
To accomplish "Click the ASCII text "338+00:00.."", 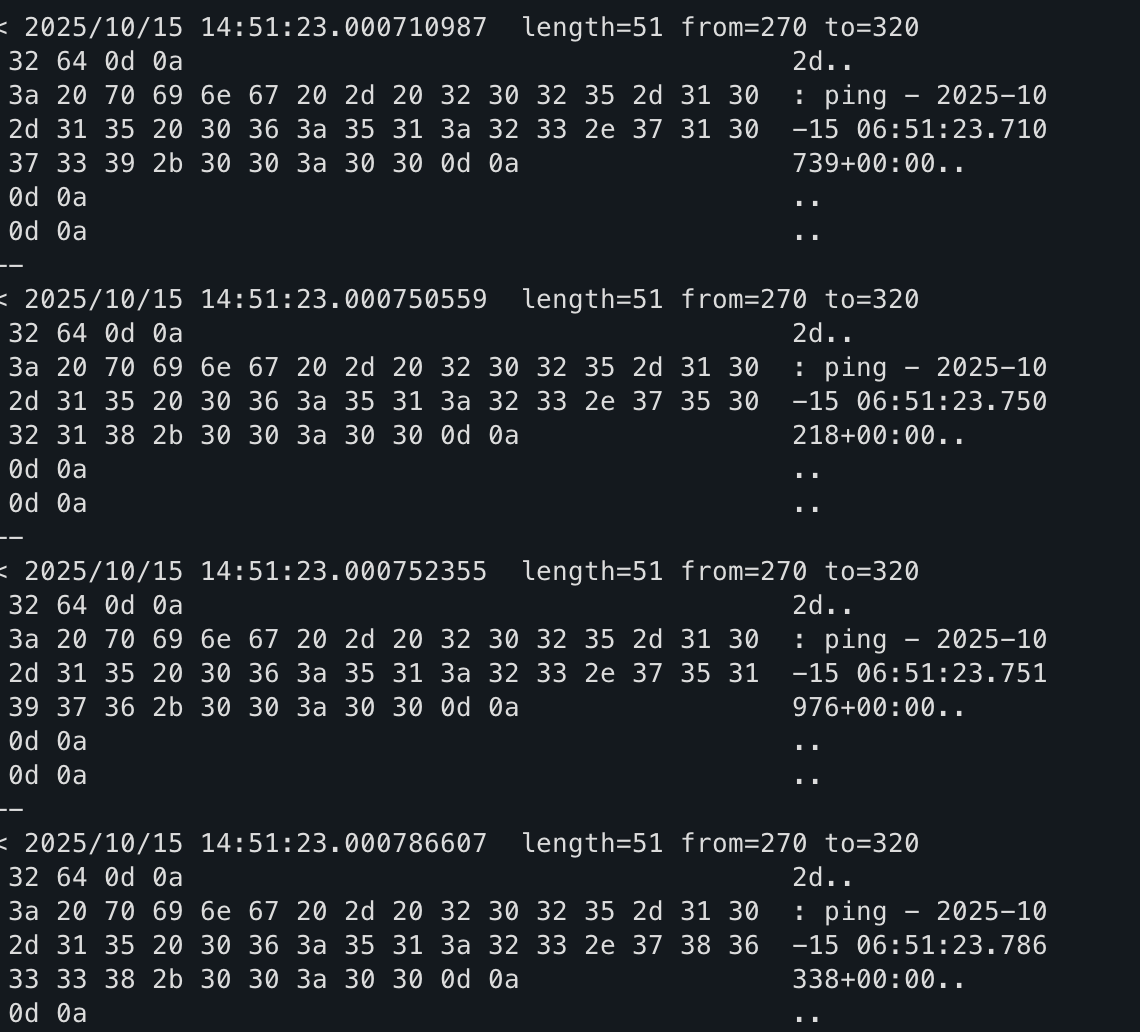I will tap(879, 979).
